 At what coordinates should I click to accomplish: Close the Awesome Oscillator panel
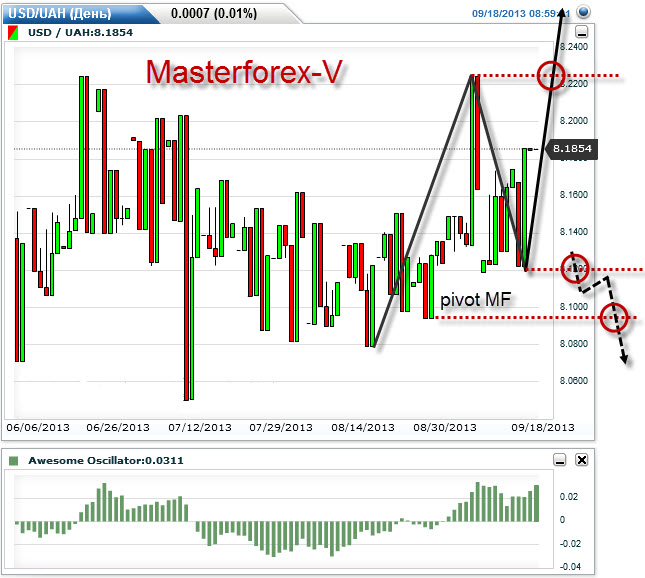582,460
